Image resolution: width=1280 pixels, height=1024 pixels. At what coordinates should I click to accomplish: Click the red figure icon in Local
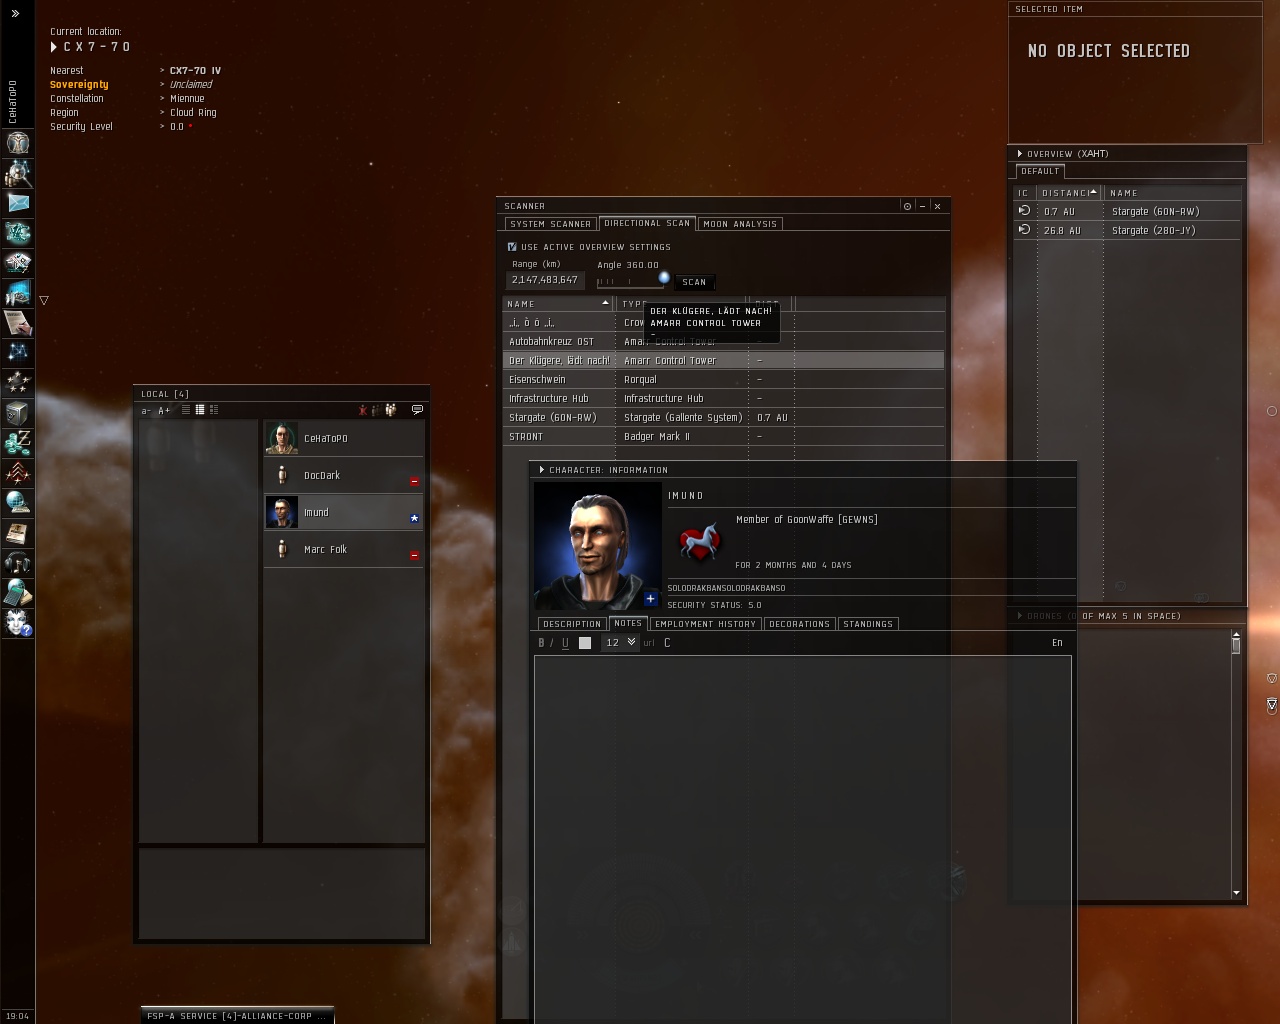363,410
